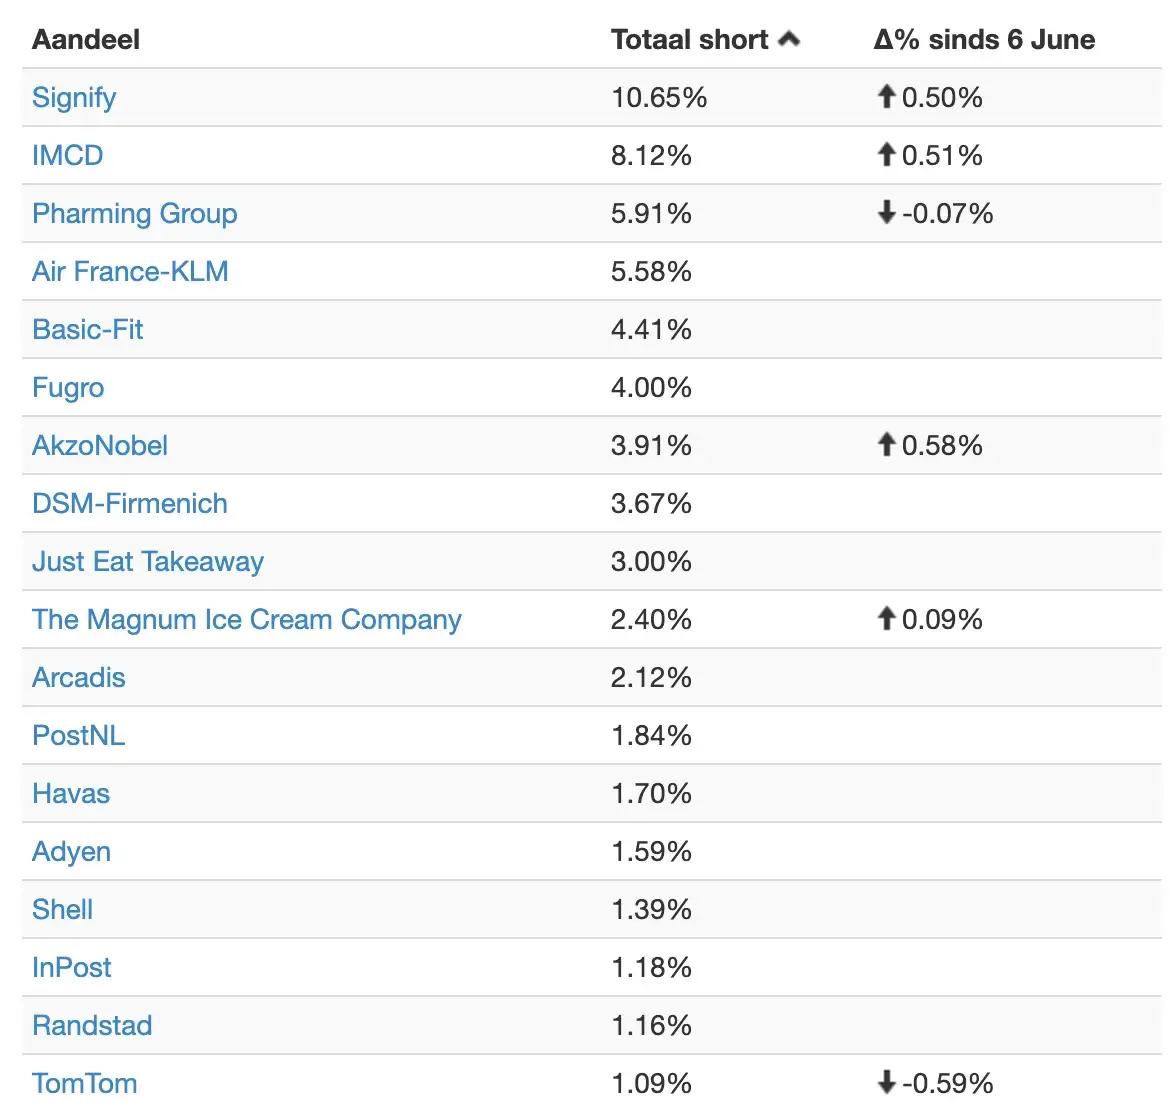Screen dimensions: 1174x1106
Task: Sort by Δ% sinds 6 June header
Action: (x=985, y=40)
